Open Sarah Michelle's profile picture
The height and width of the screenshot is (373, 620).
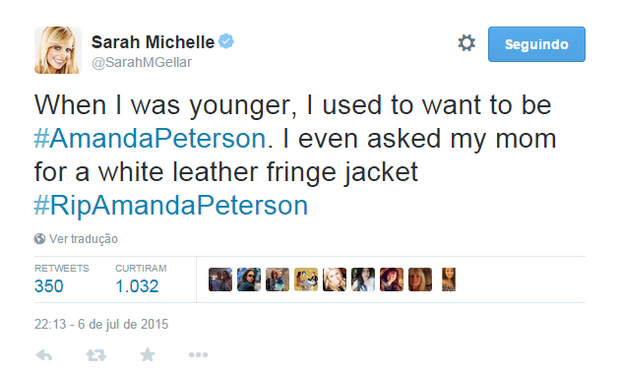[x=58, y=50]
